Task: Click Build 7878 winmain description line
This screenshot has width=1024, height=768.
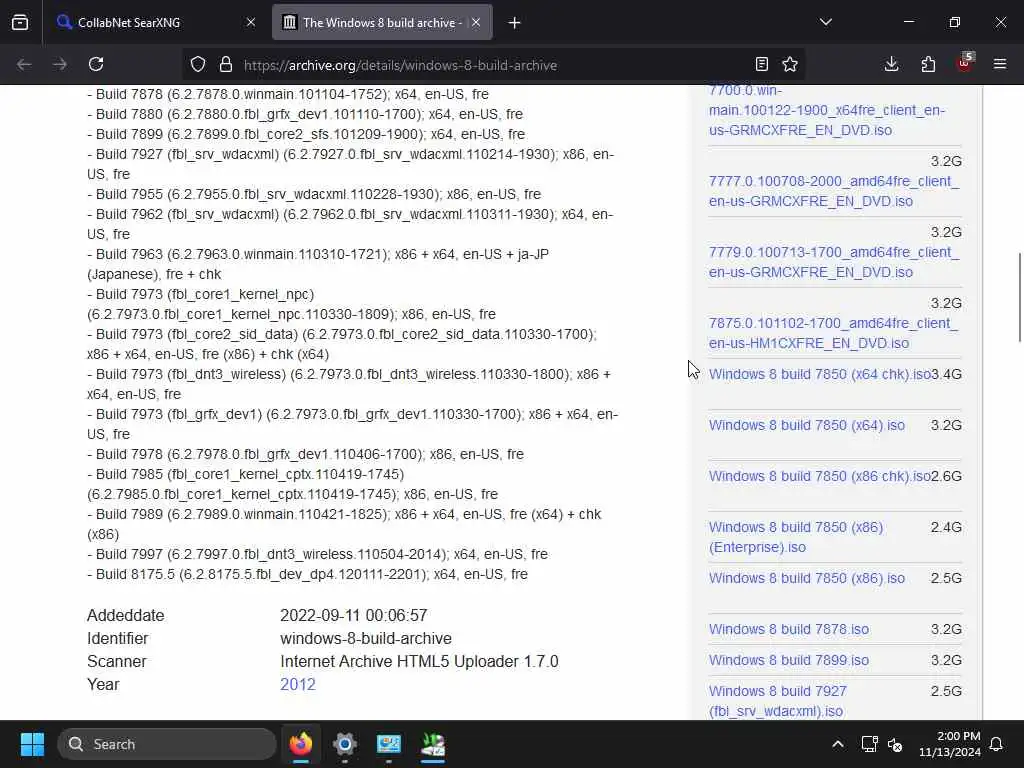Action: point(288,94)
